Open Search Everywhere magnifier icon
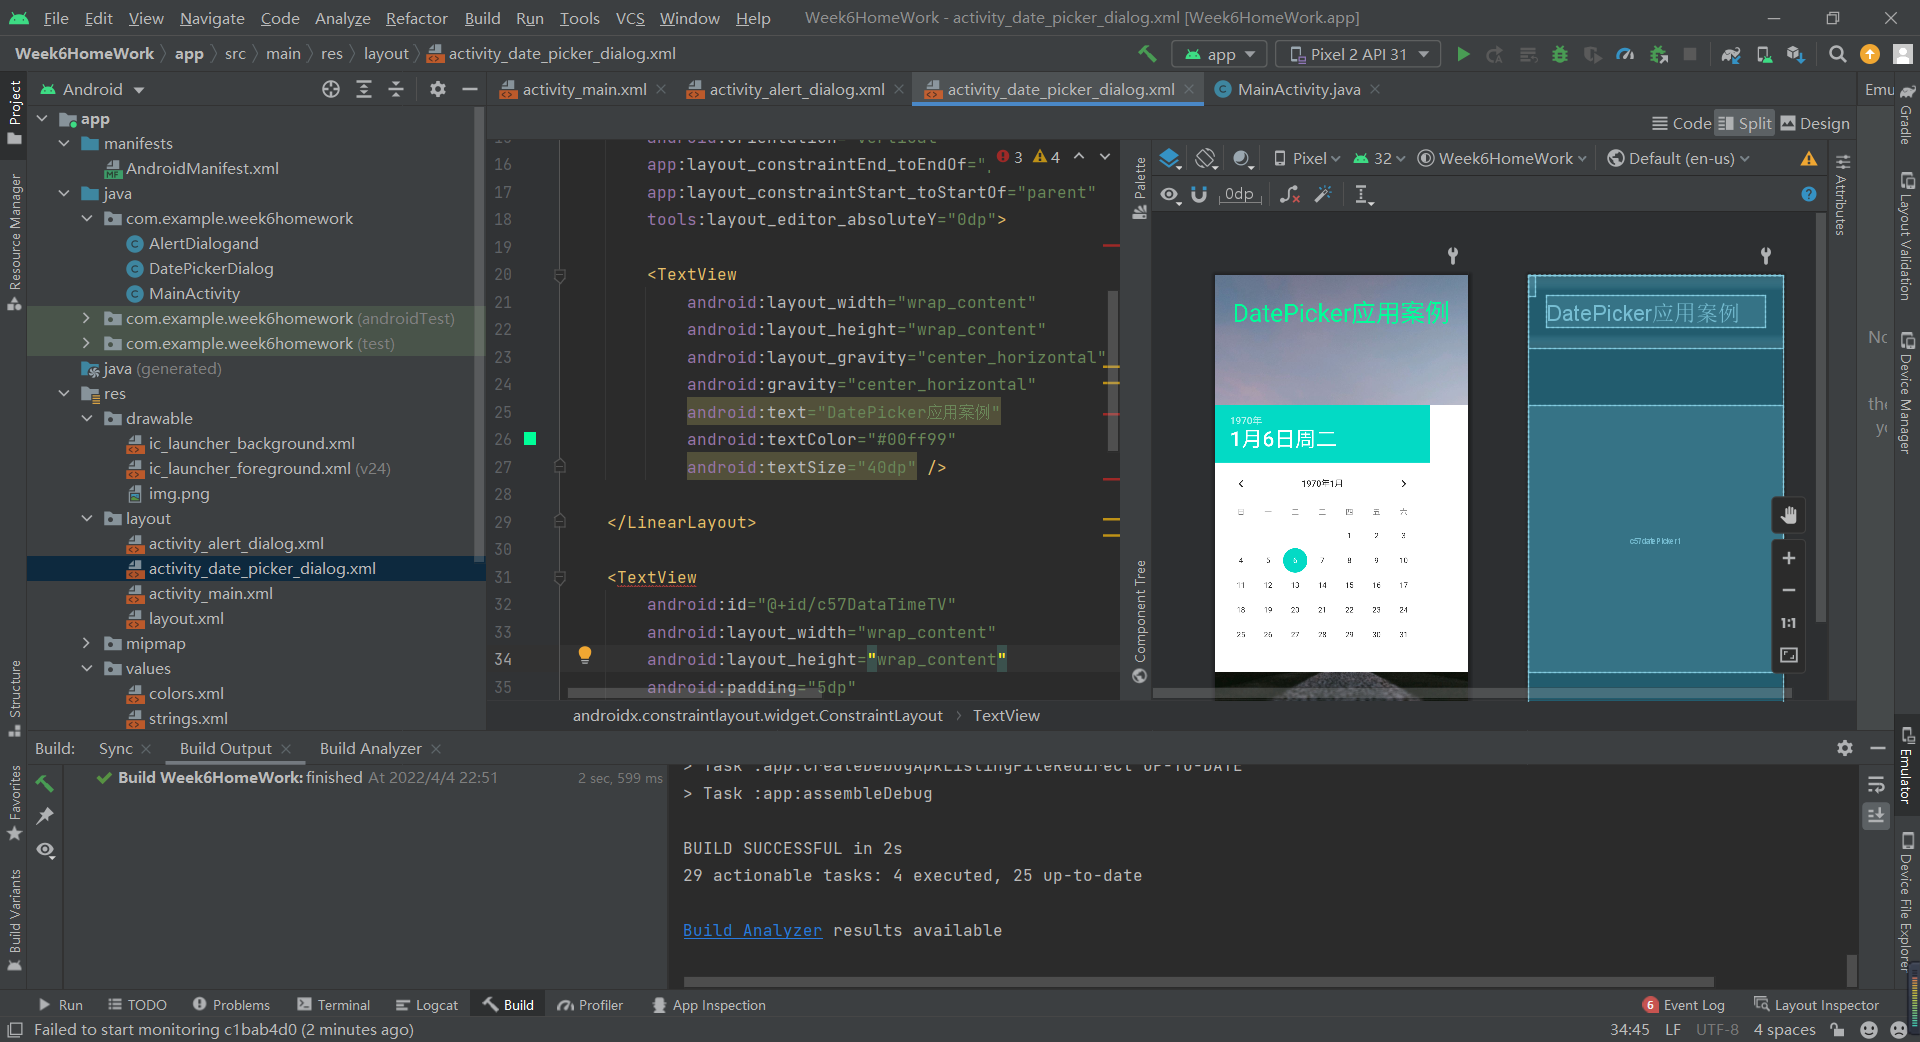The image size is (1920, 1042). tap(1837, 54)
